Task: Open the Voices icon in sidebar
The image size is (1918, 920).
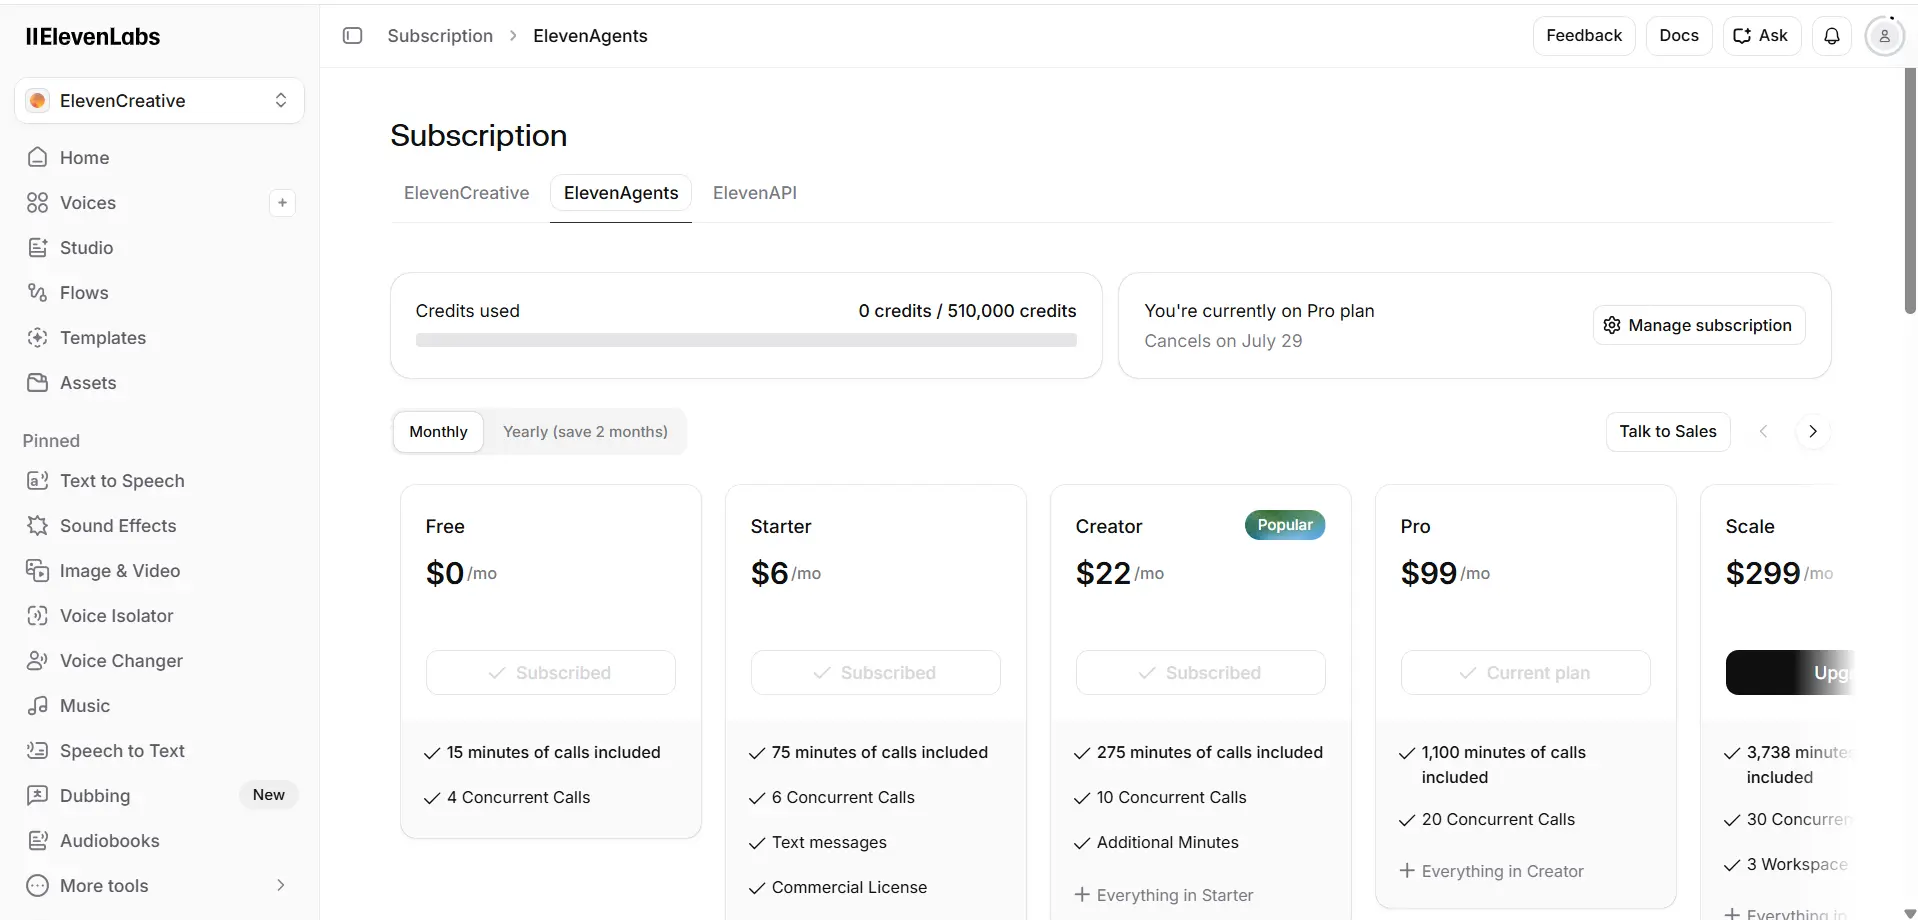Action: (38, 203)
